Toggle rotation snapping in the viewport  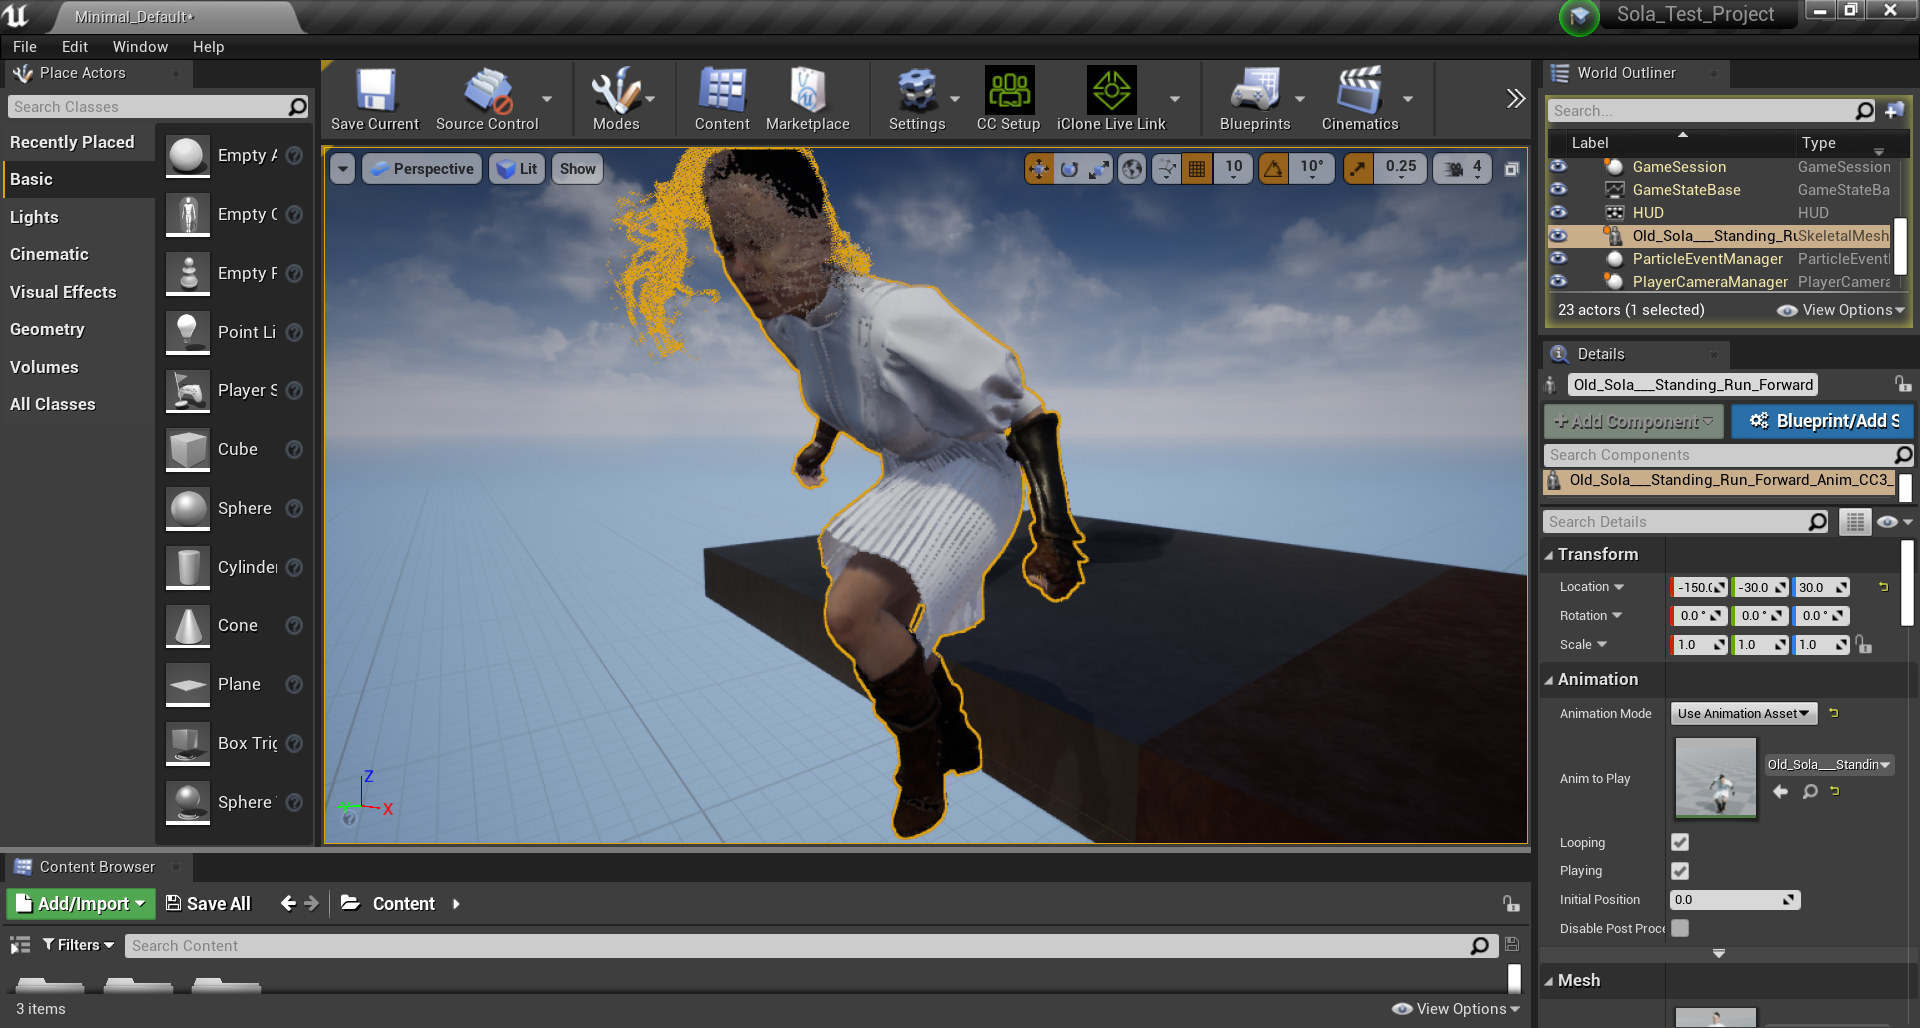(1273, 169)
